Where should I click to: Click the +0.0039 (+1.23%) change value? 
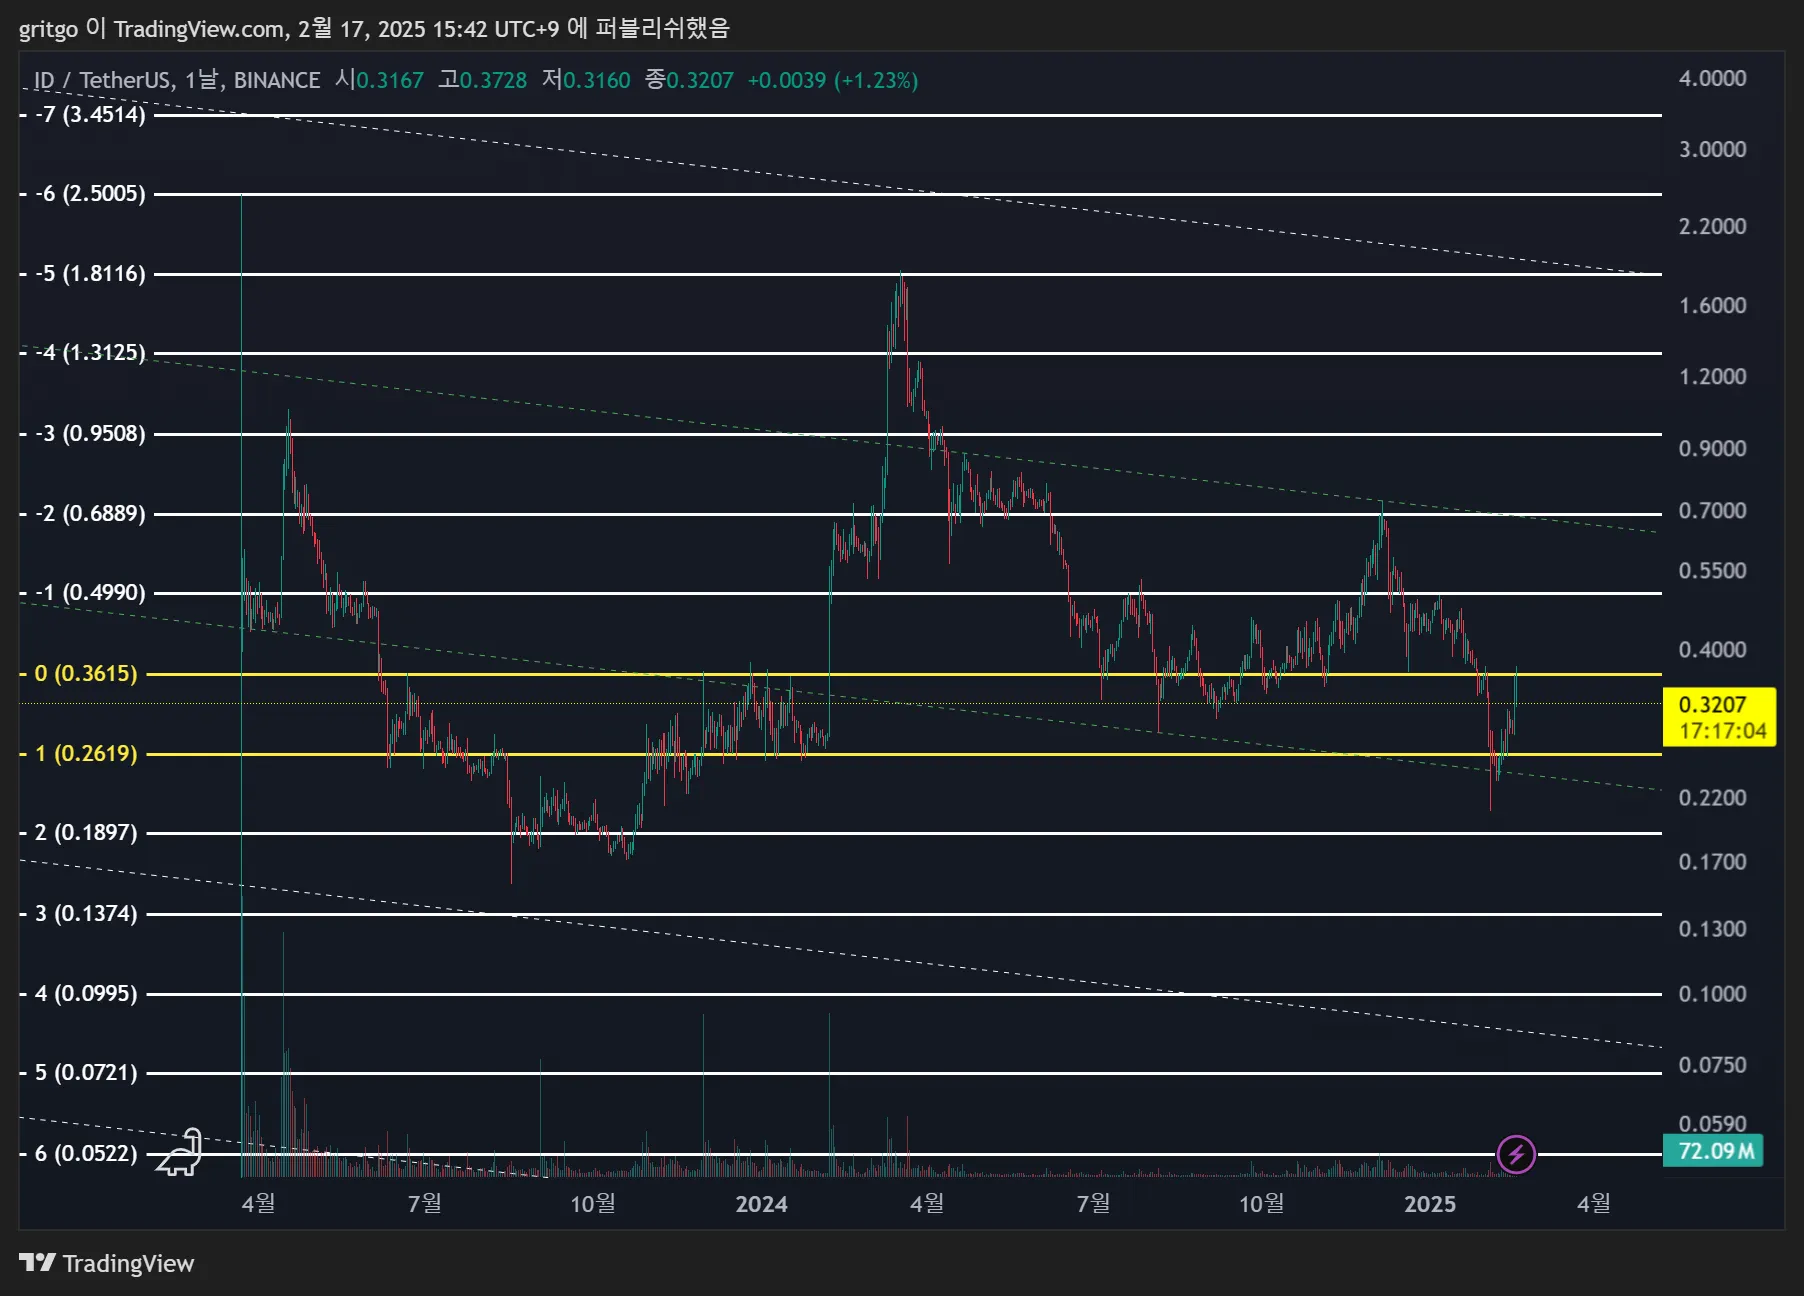point(833,80)
